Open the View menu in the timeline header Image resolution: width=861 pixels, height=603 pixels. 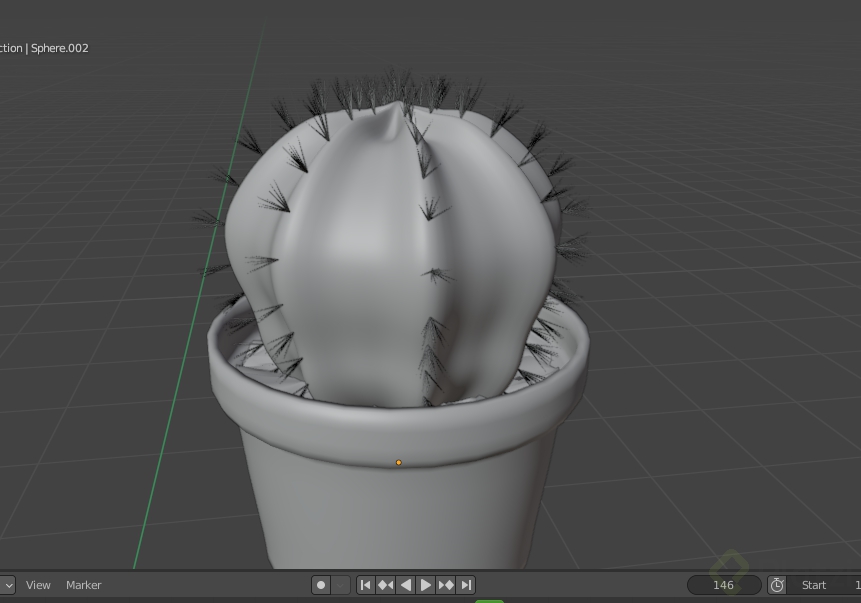pyautogui.click(x=38, y=585)
